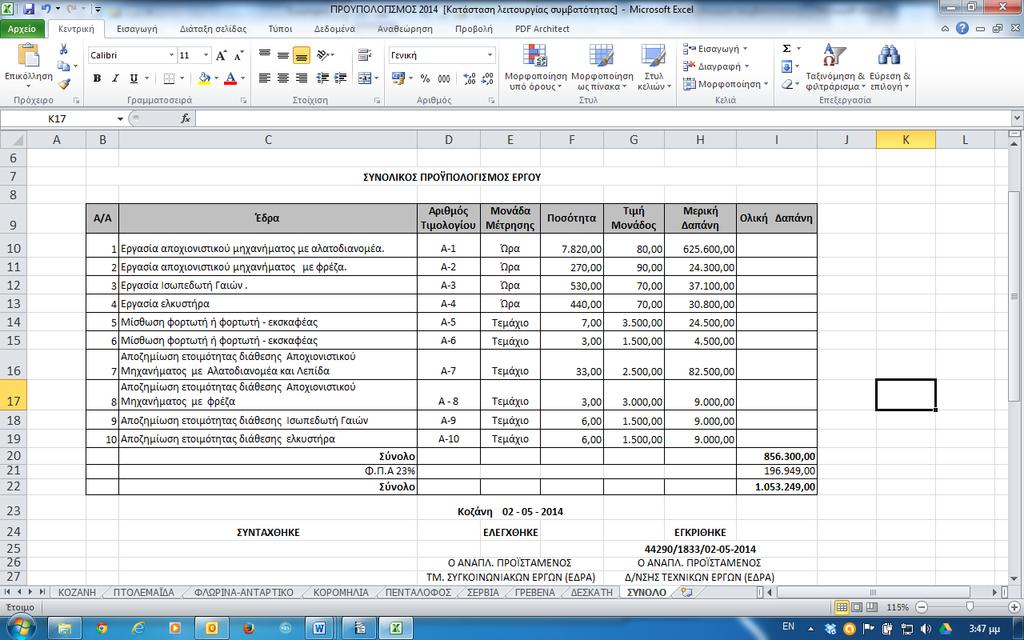The width and height of the screenshot is (1024, 640).
Task: Switch to the Εισαγωγή ribbon tab
Action: (x=137, y=29)
